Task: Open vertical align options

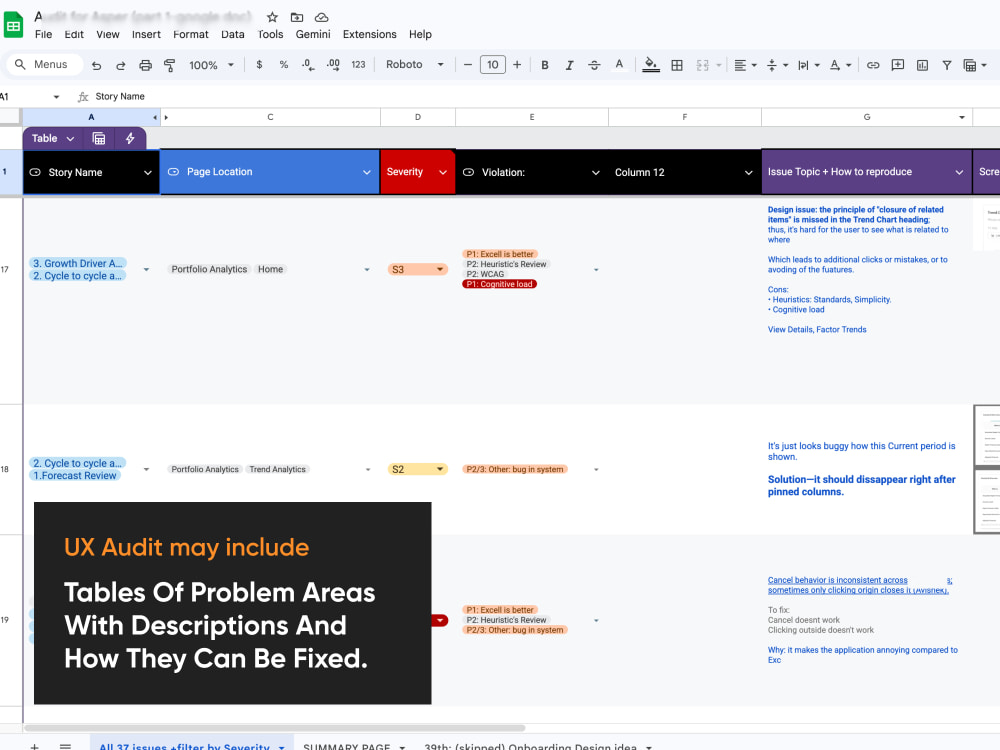Action: tap(777, 65)
